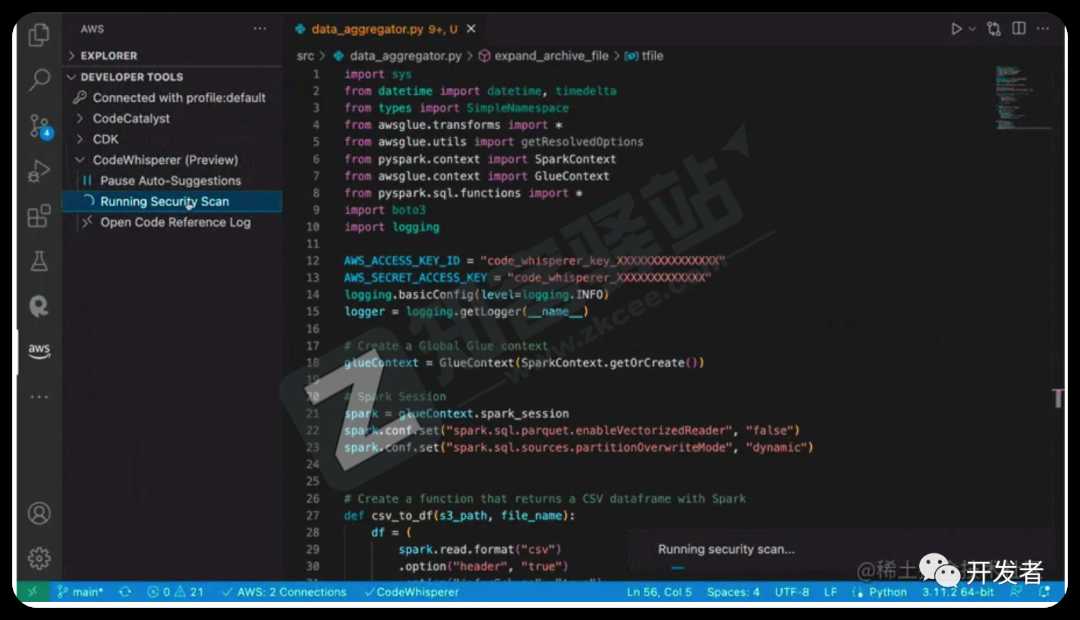Click the Accounts icon above Settings
Screen dimensions: 1080x620
point(39,513)
